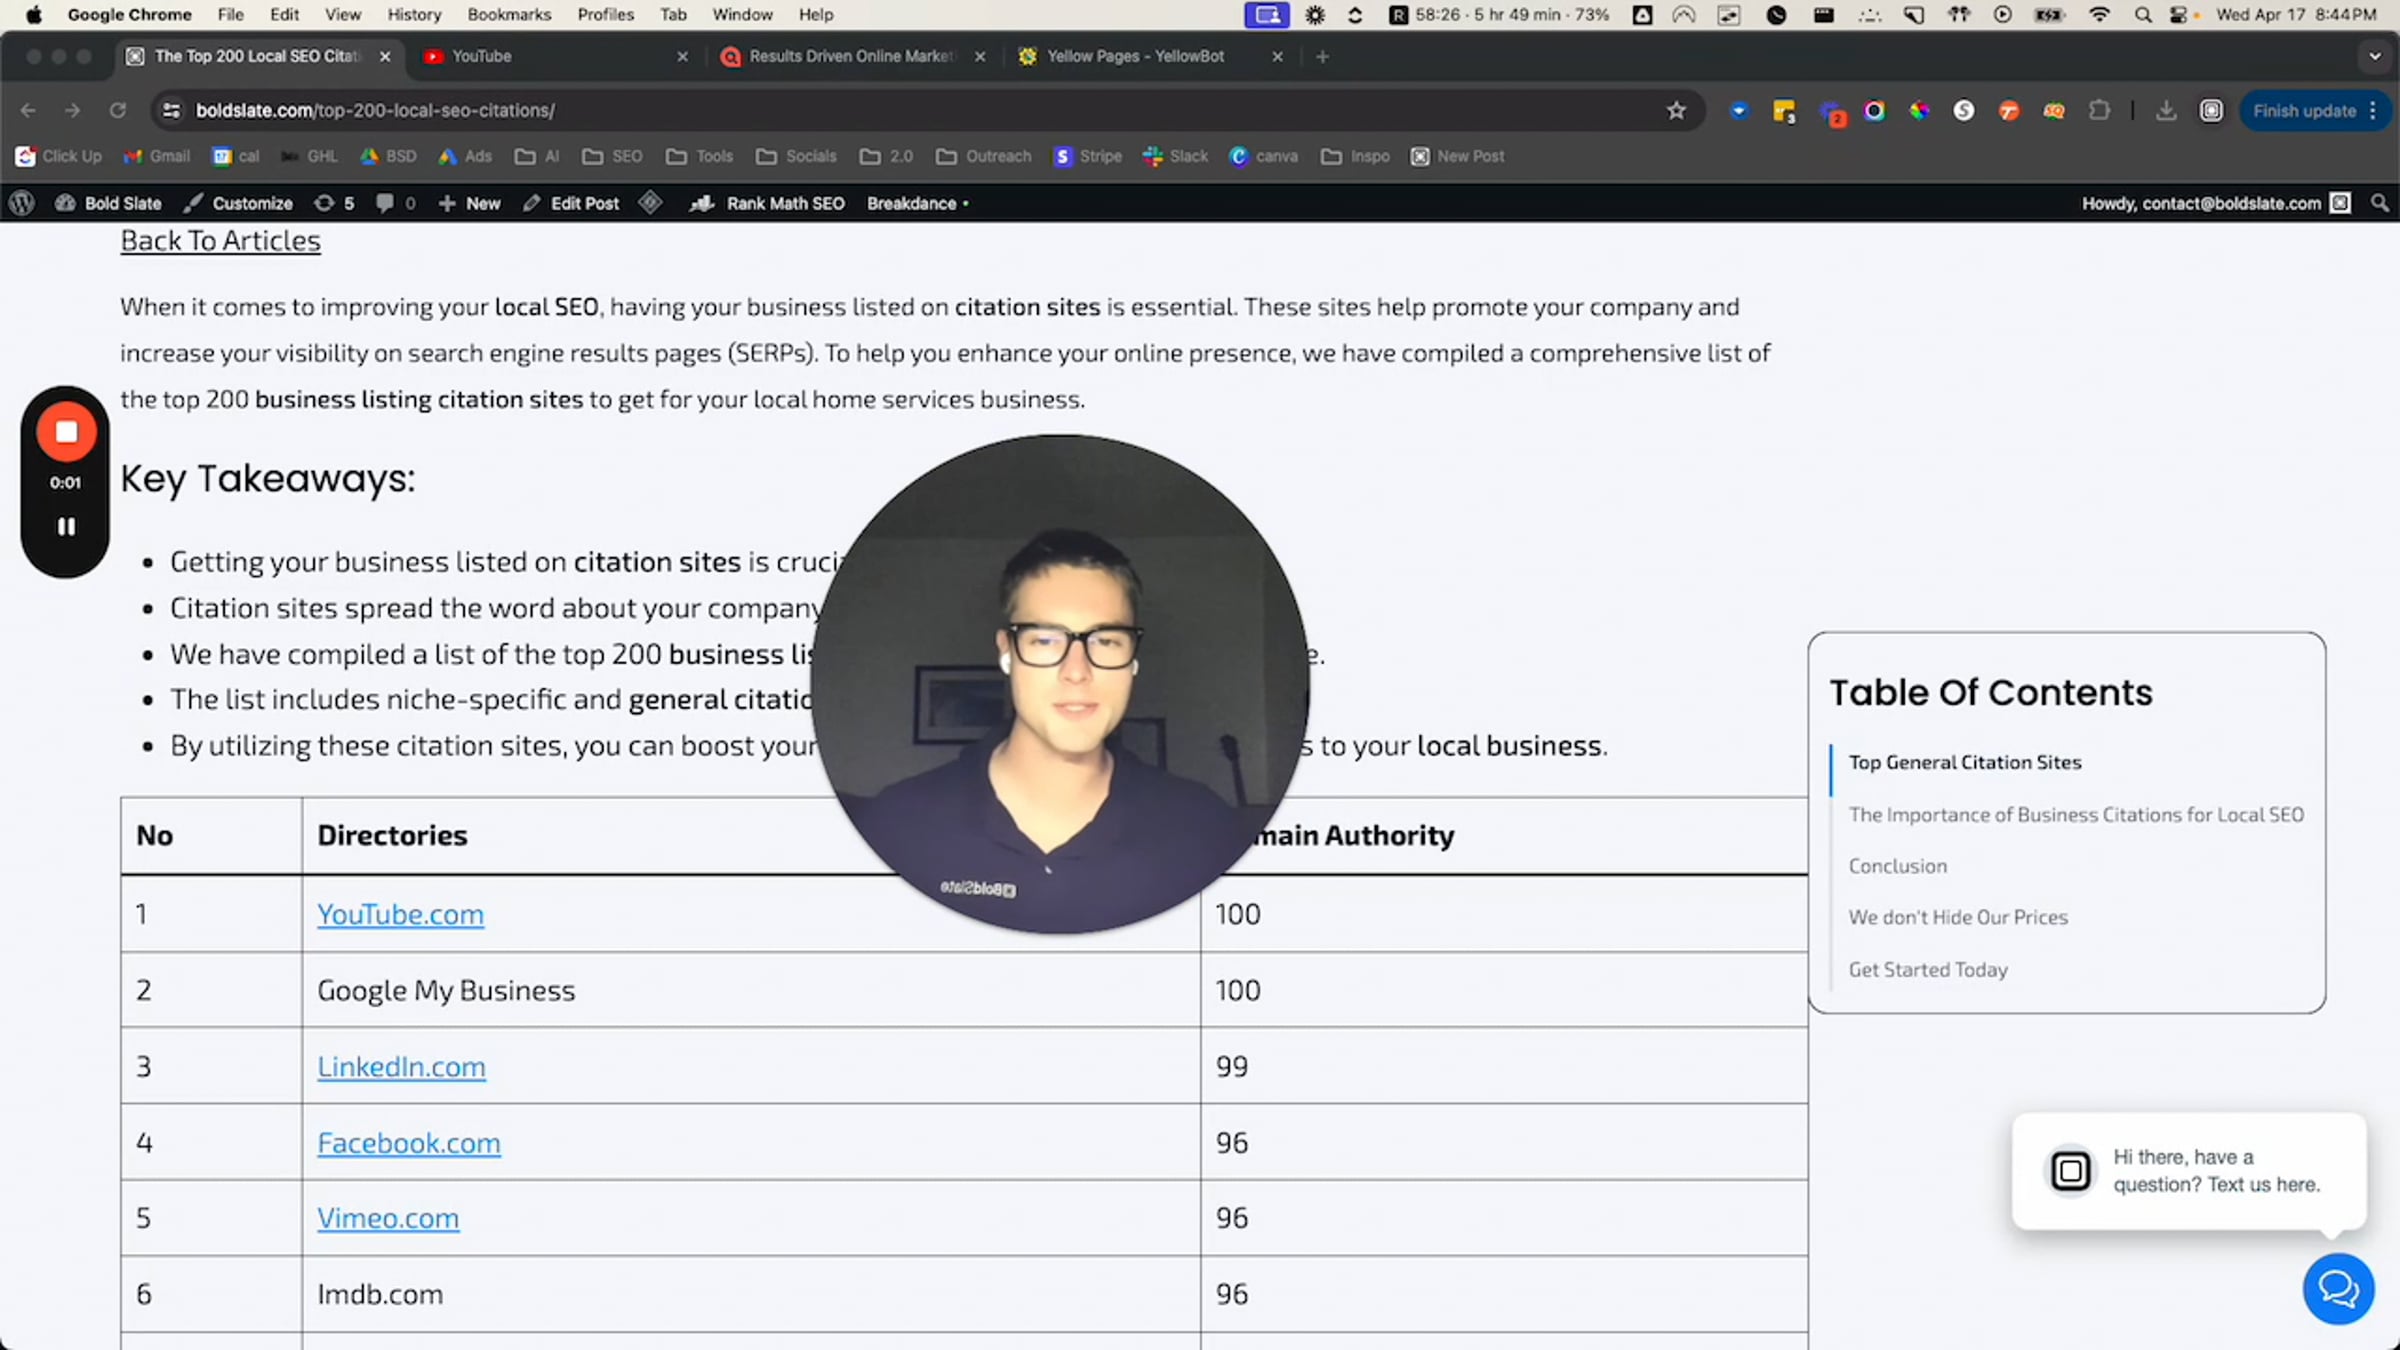This screenshot has width=2400, height=1350.
Task: Pause the recording timer
Action: tap(66, 526)
